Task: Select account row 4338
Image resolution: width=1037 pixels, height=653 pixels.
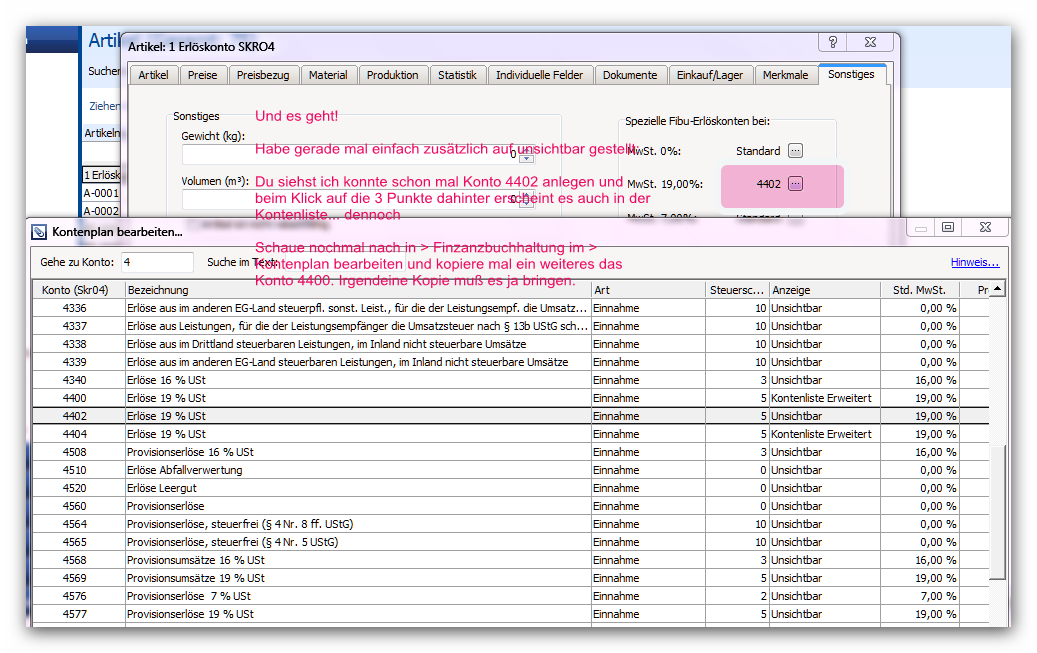Action: coord(511,344)
